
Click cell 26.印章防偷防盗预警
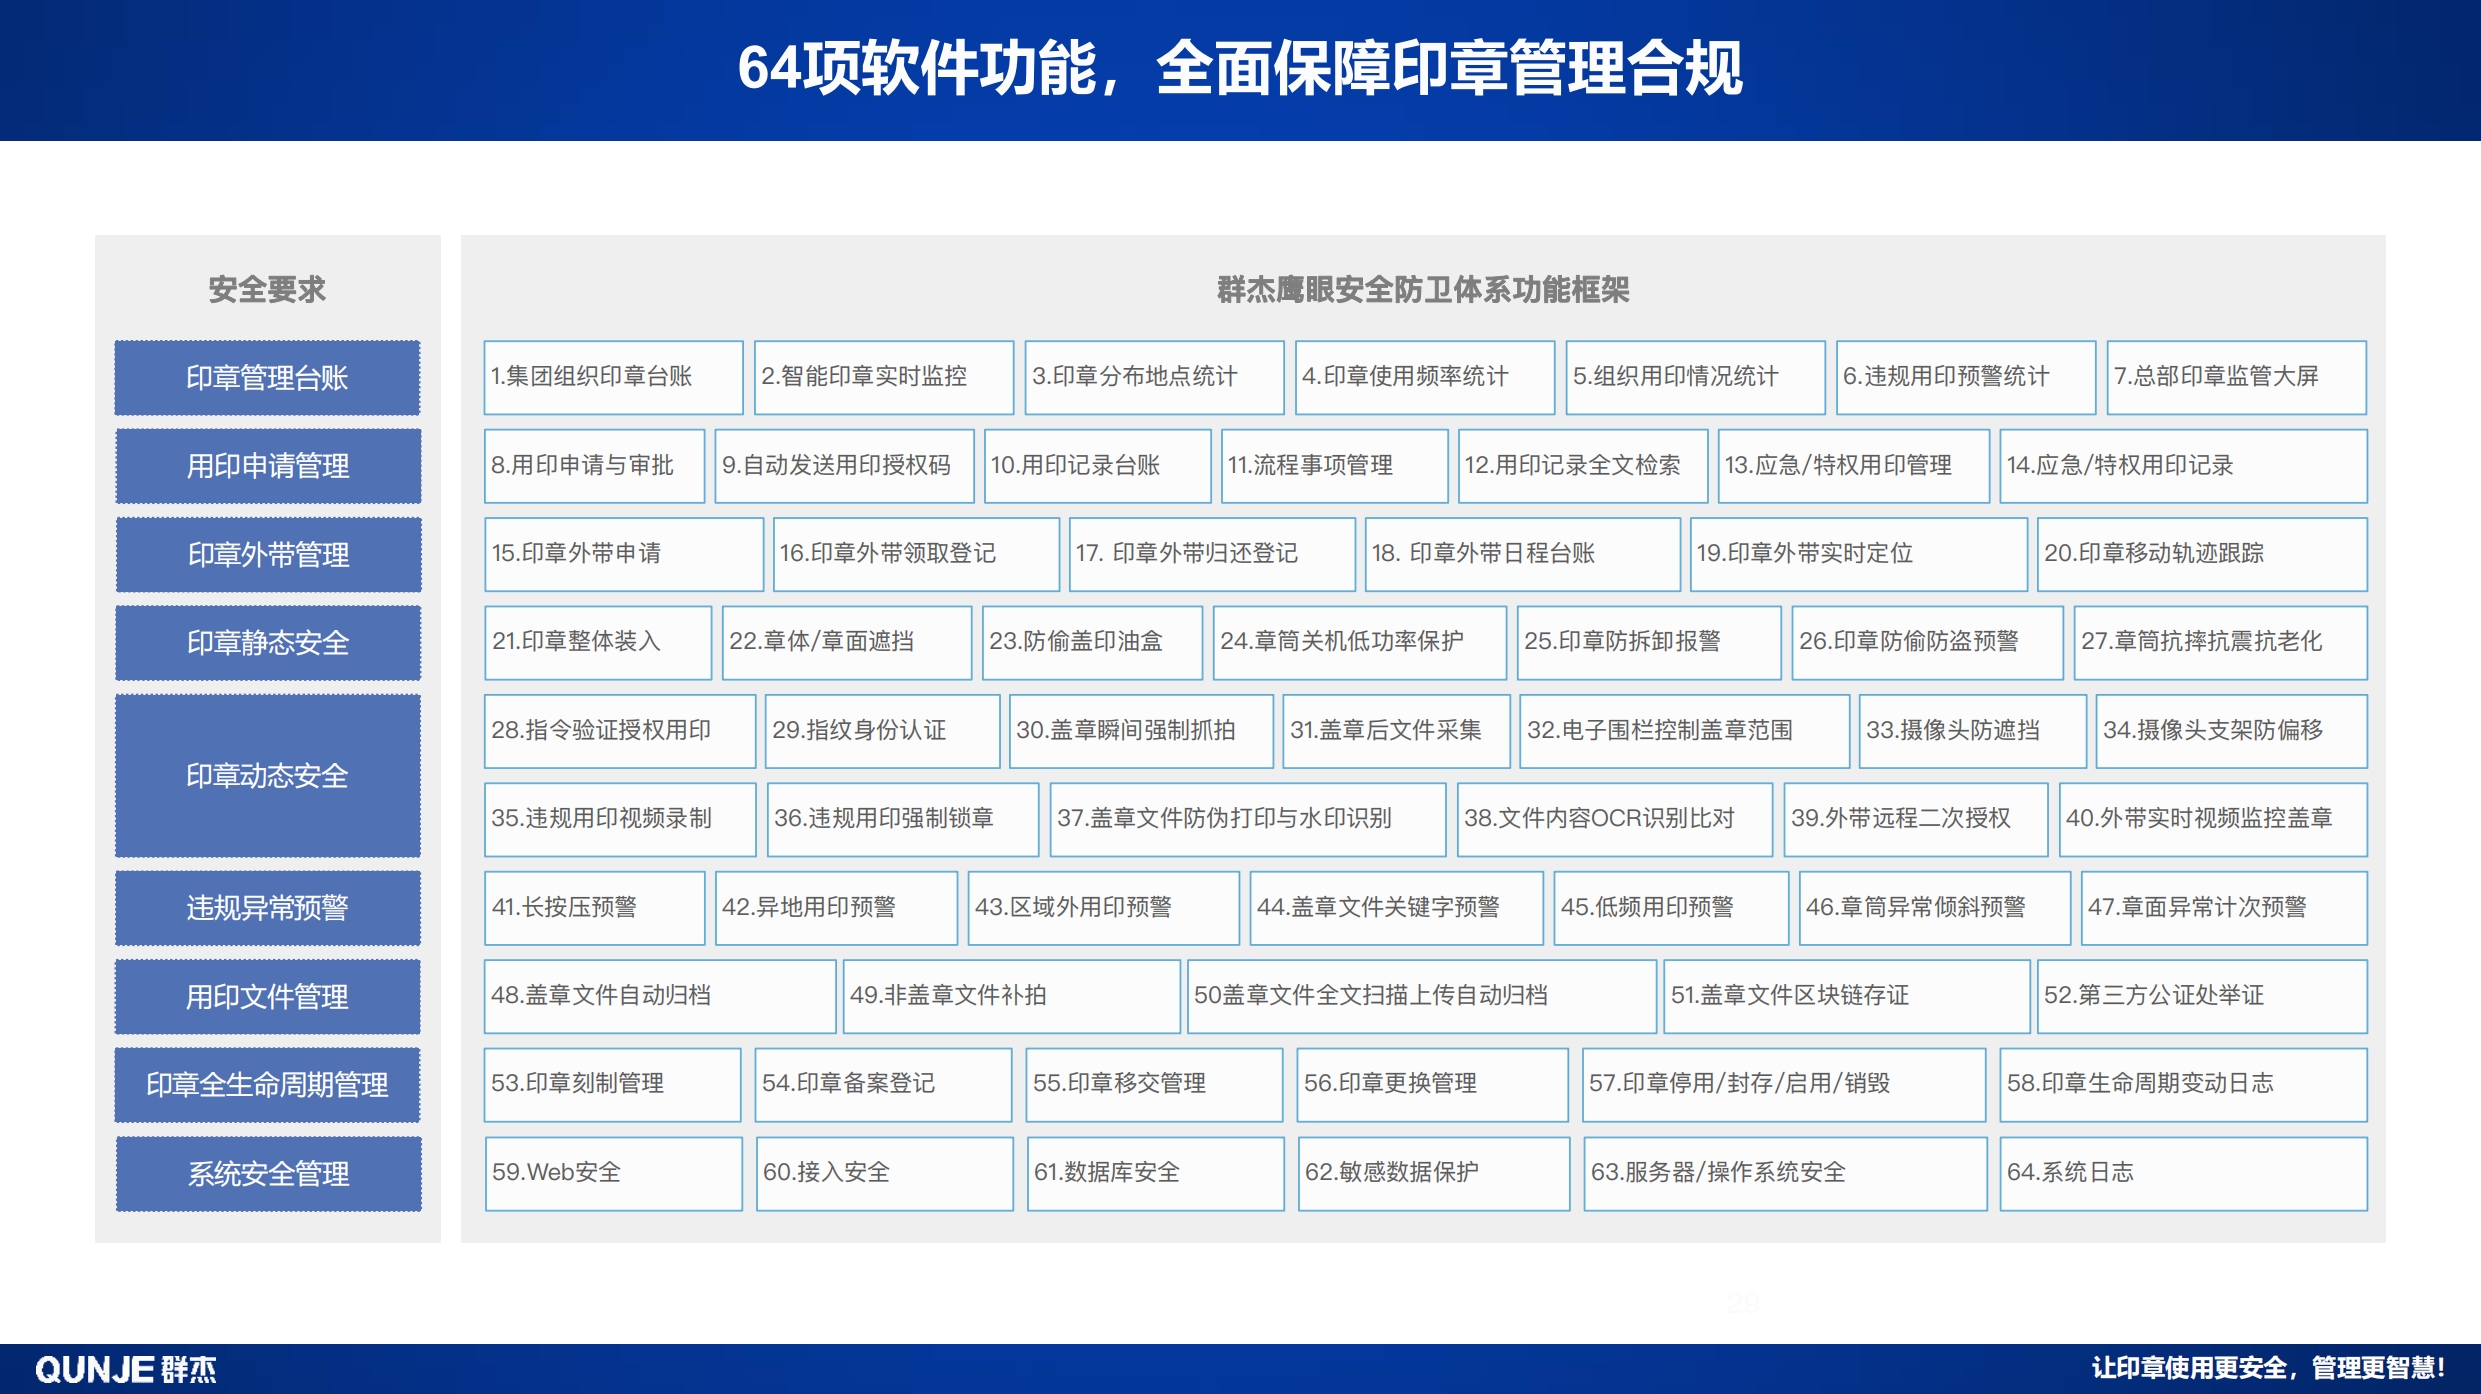[x=1927, y=643]
